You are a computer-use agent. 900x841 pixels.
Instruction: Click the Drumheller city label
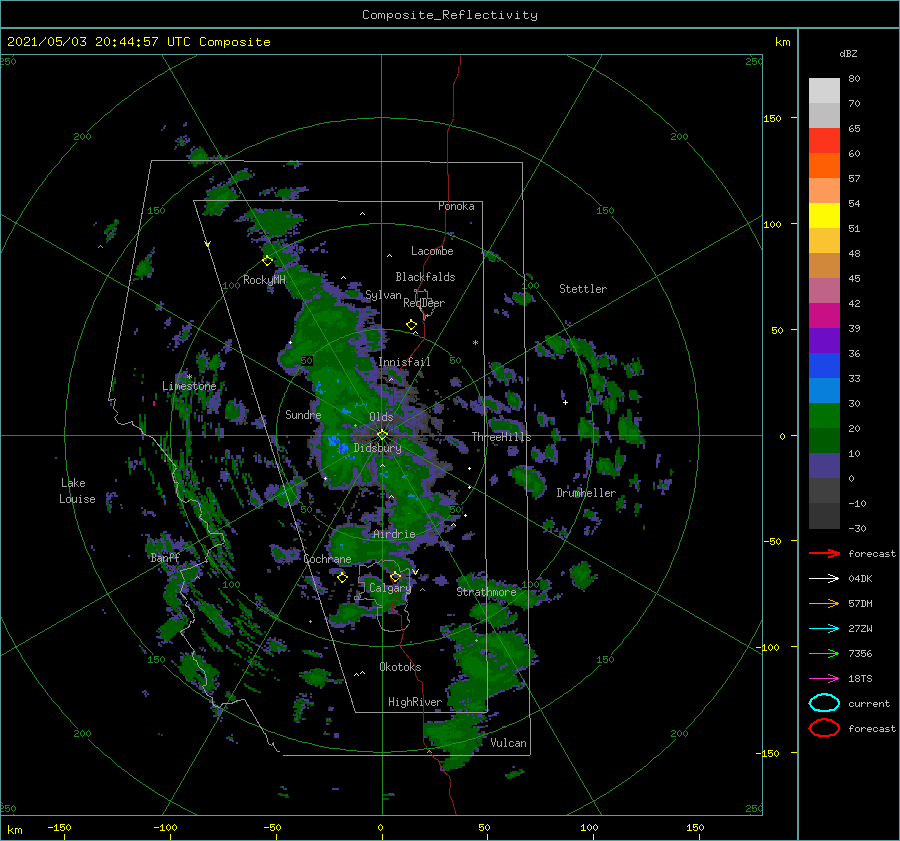pyautogui.click(x=586, y=493)
